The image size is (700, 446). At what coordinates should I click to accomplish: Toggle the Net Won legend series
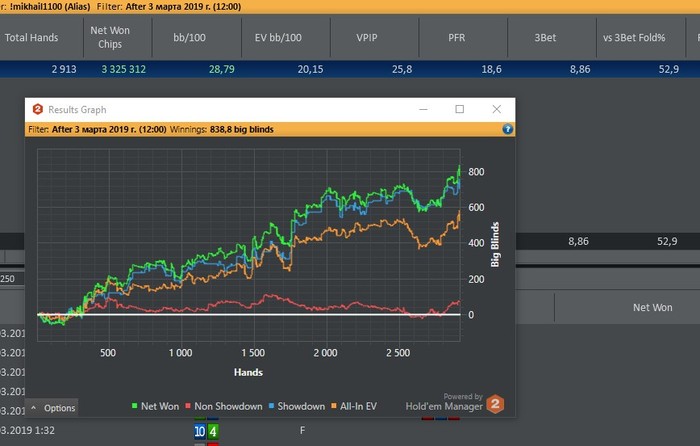[155, 406]
